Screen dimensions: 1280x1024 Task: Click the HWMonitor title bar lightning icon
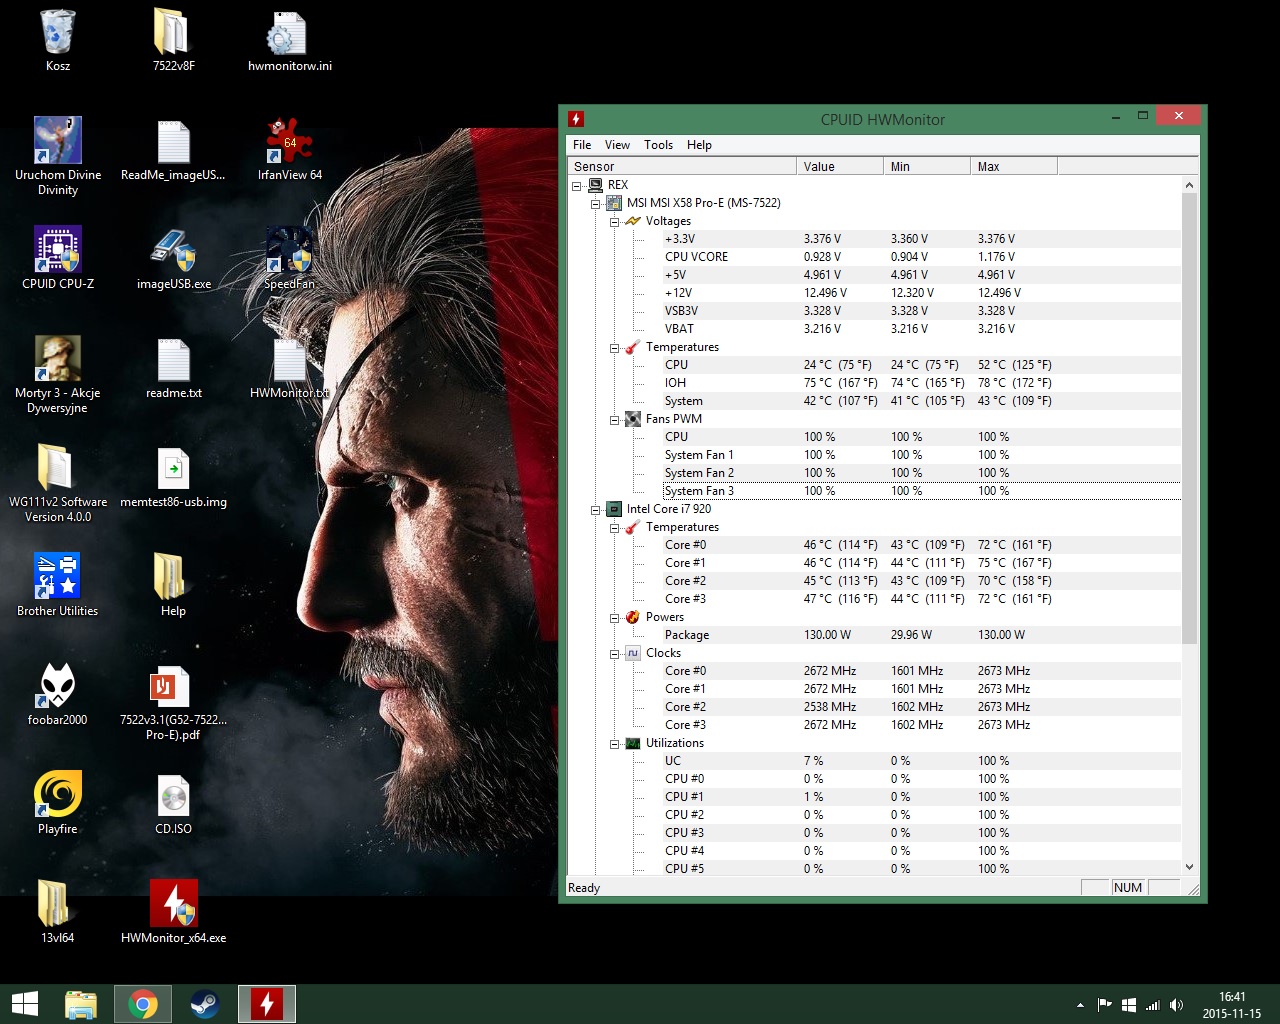576,118
